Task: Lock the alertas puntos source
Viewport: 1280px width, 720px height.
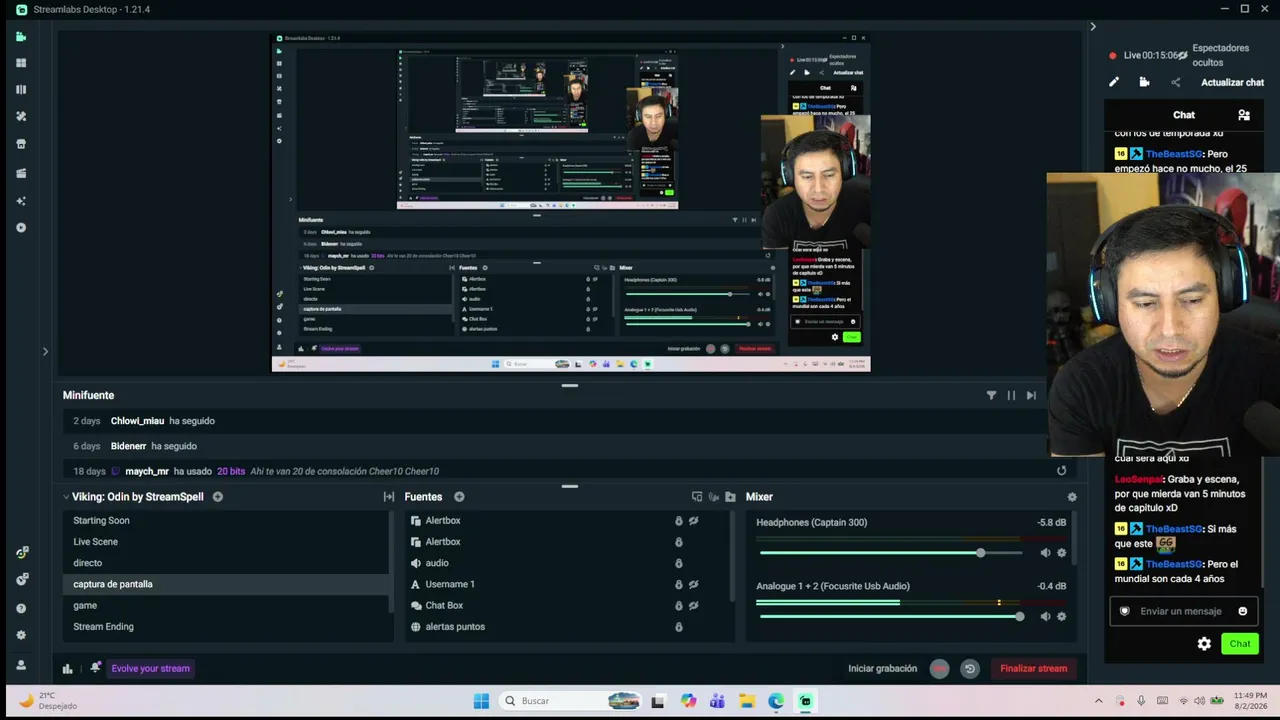Action: [x=679, y=627]
